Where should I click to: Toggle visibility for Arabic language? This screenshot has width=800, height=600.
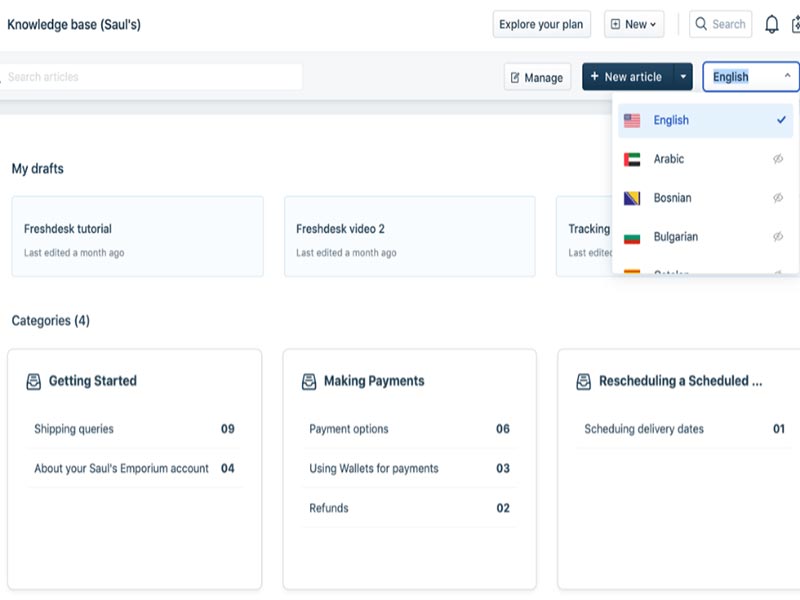(778, 159)
